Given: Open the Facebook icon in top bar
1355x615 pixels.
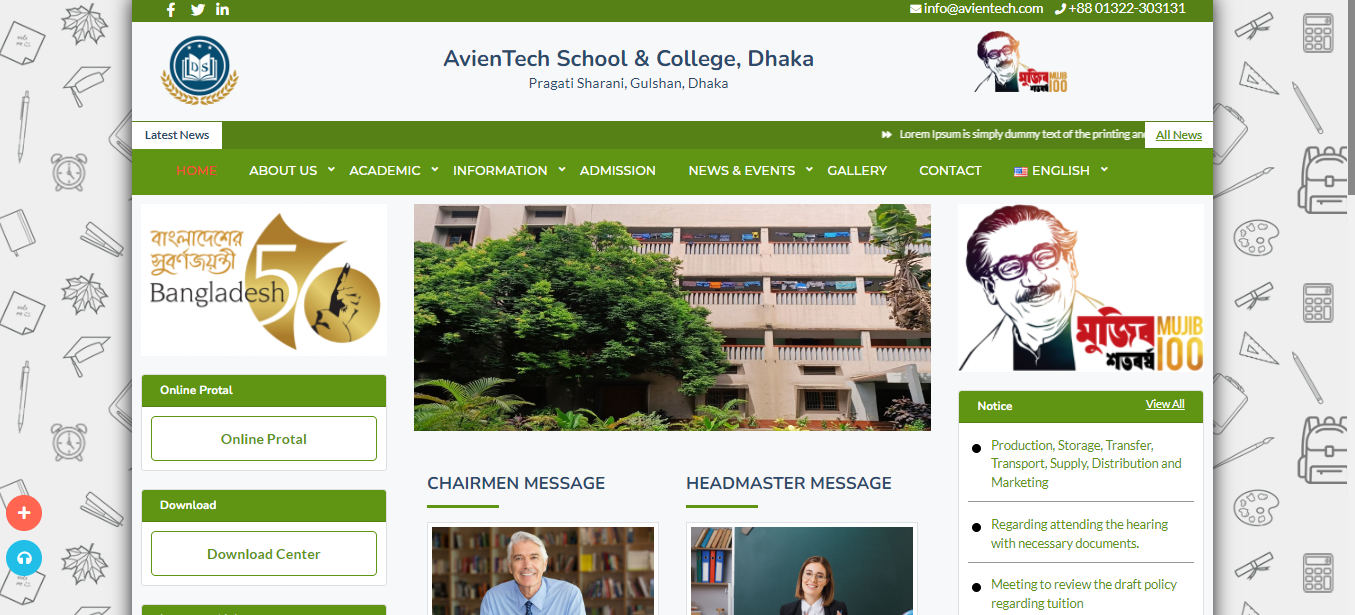Looking at the screenshot, I should 171,10.
